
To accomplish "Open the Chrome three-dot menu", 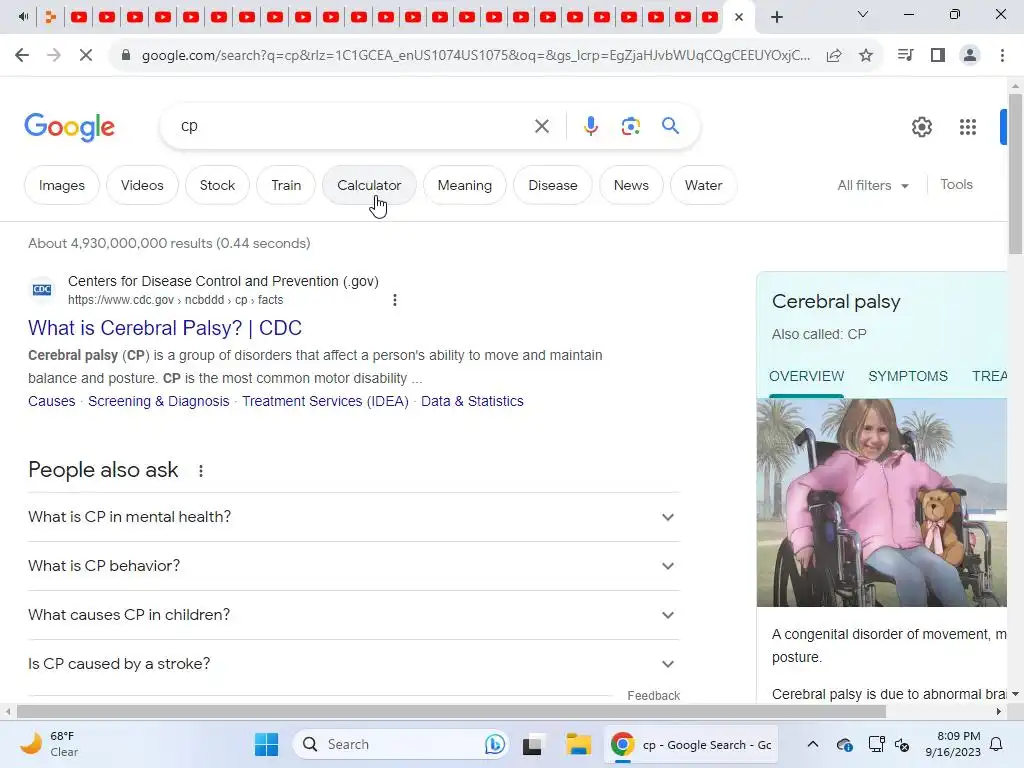I will tap(1002, 56).
